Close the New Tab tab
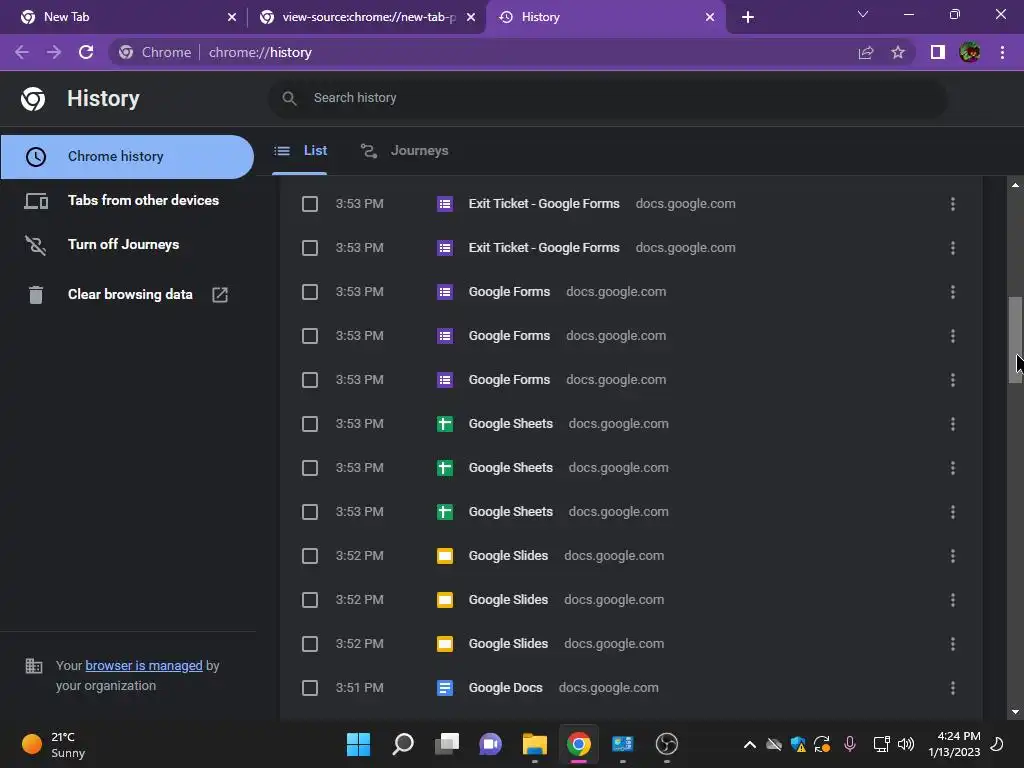 (232, 18)
